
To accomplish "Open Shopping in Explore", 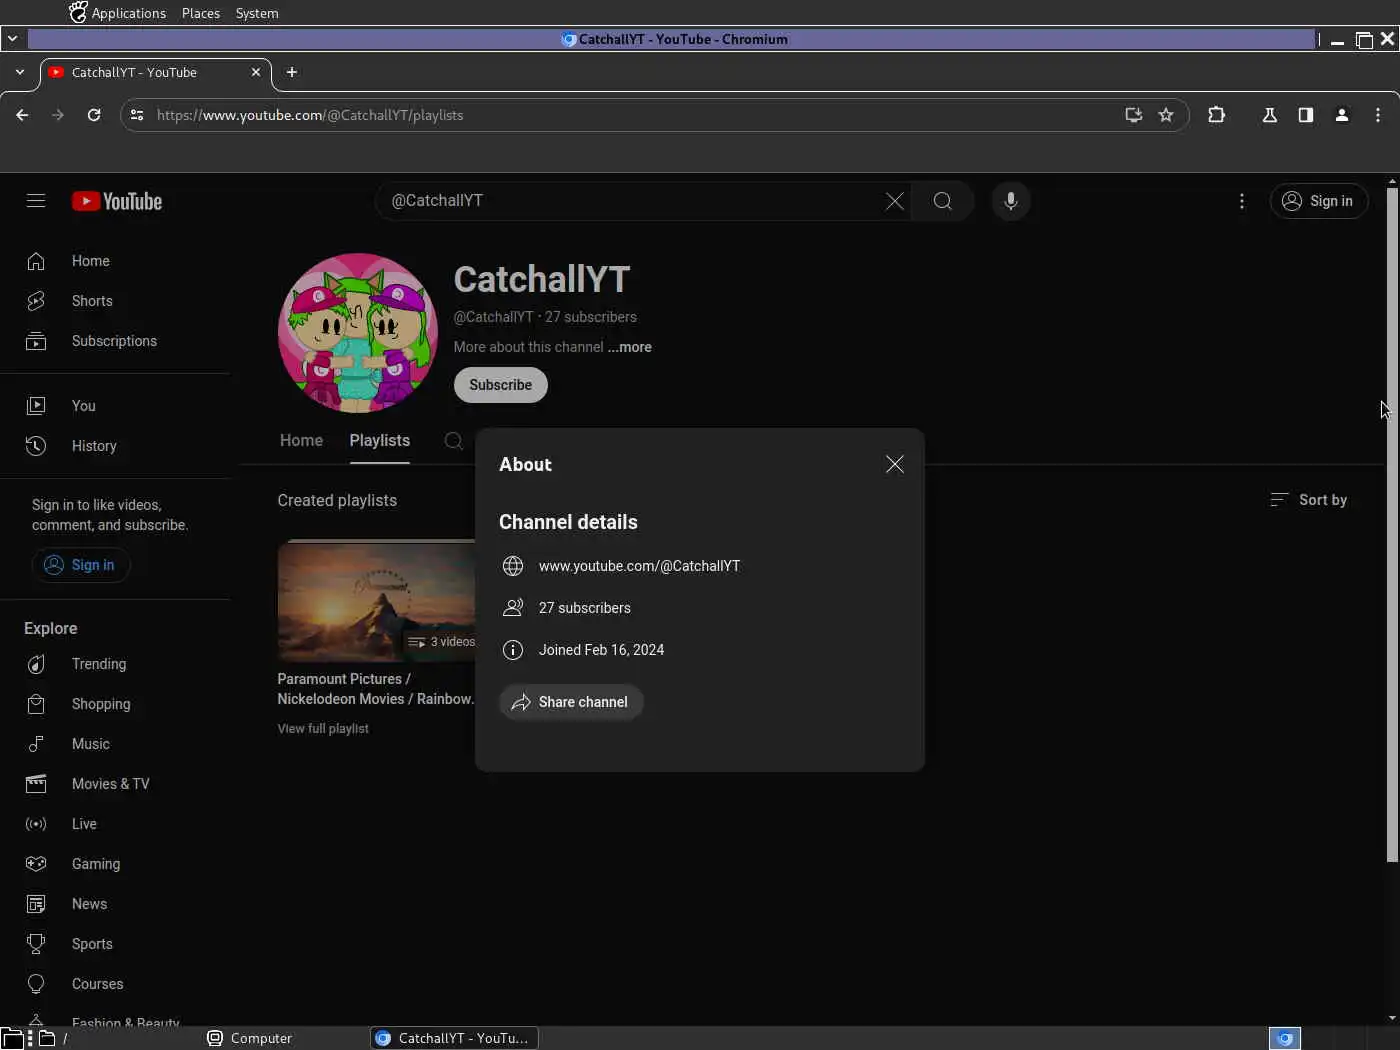I will click(115, 704).
